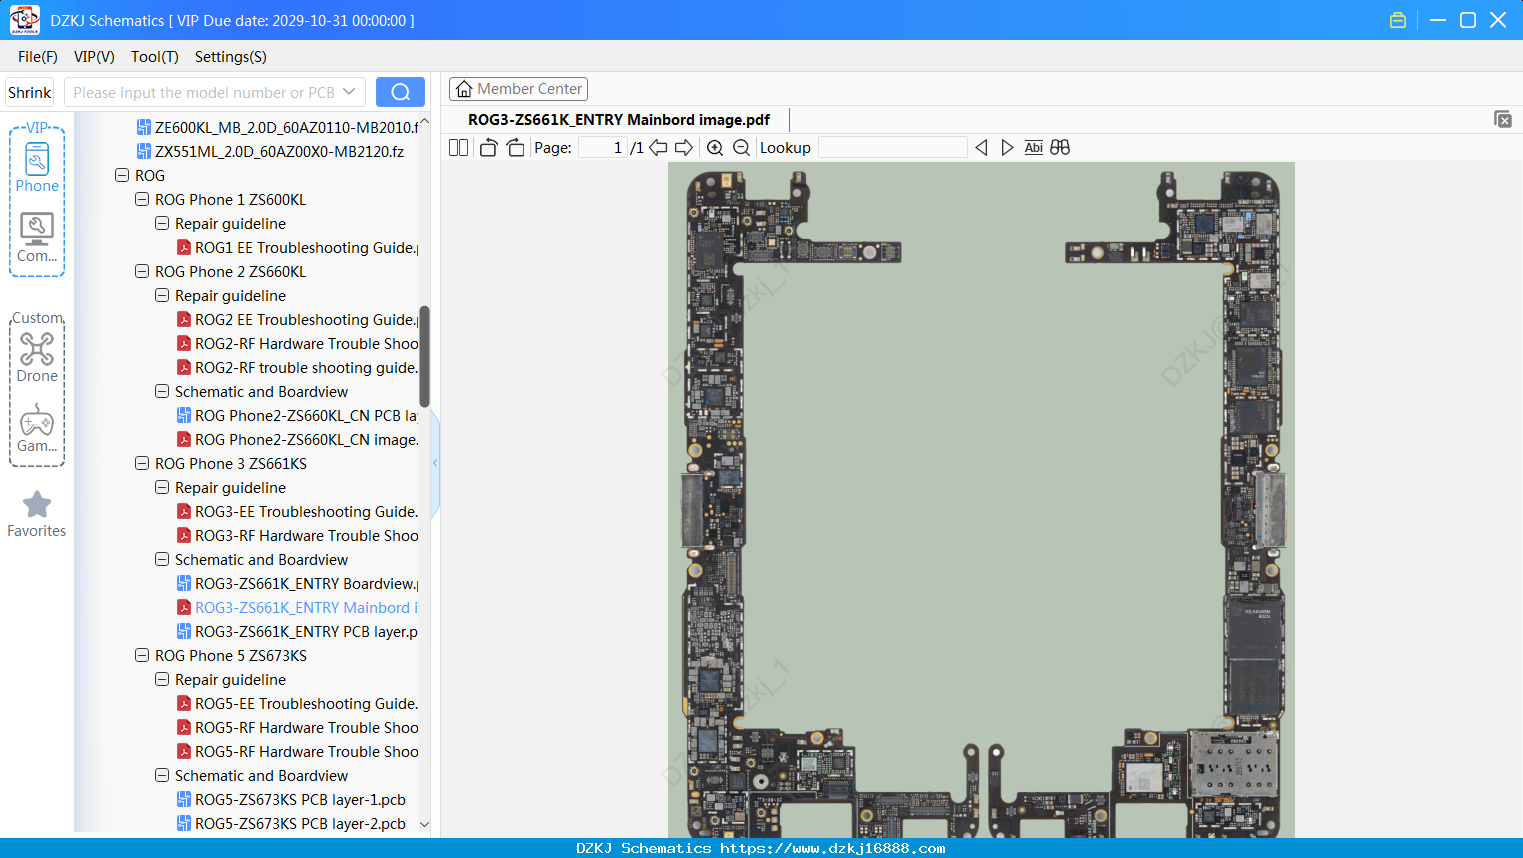Open ROG Phone2-ZS660KL_CN image file
1523x858 pixels.
click(x=297, y=440)
